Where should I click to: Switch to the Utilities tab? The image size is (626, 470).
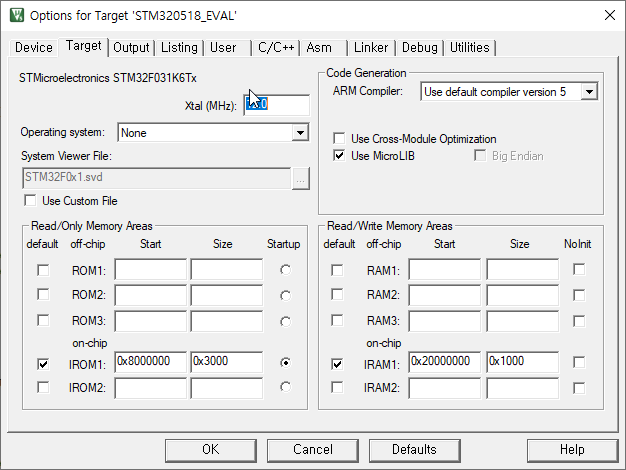[470, 48]
